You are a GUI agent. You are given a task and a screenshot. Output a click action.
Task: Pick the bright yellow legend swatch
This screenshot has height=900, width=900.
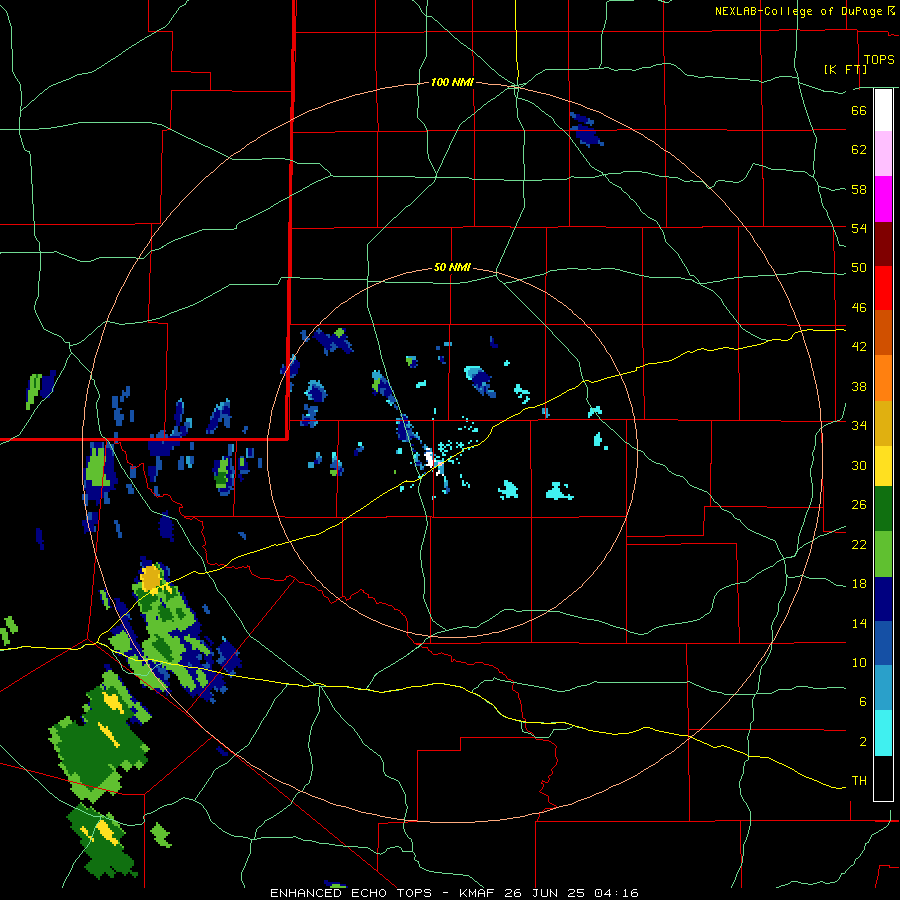883,466
